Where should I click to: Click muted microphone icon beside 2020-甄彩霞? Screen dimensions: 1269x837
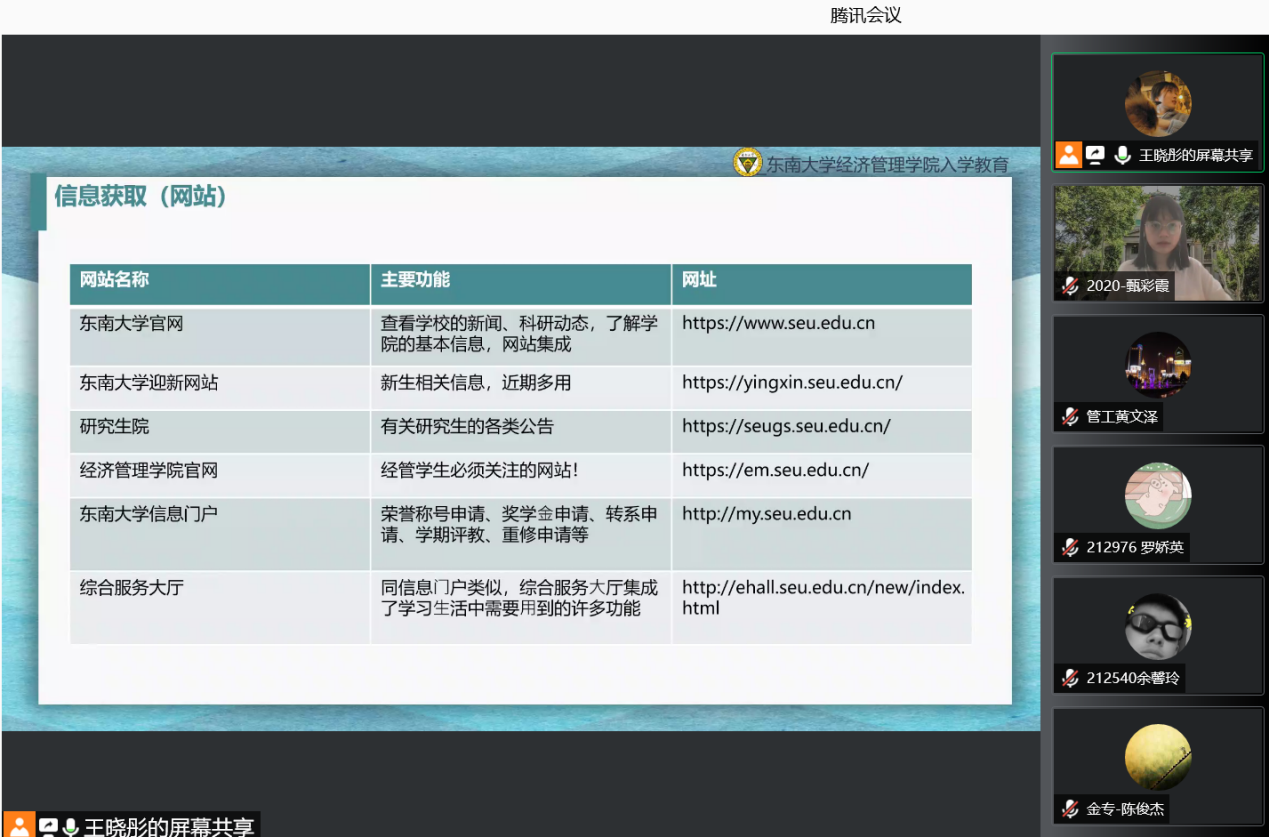(x=1070, y=286)
